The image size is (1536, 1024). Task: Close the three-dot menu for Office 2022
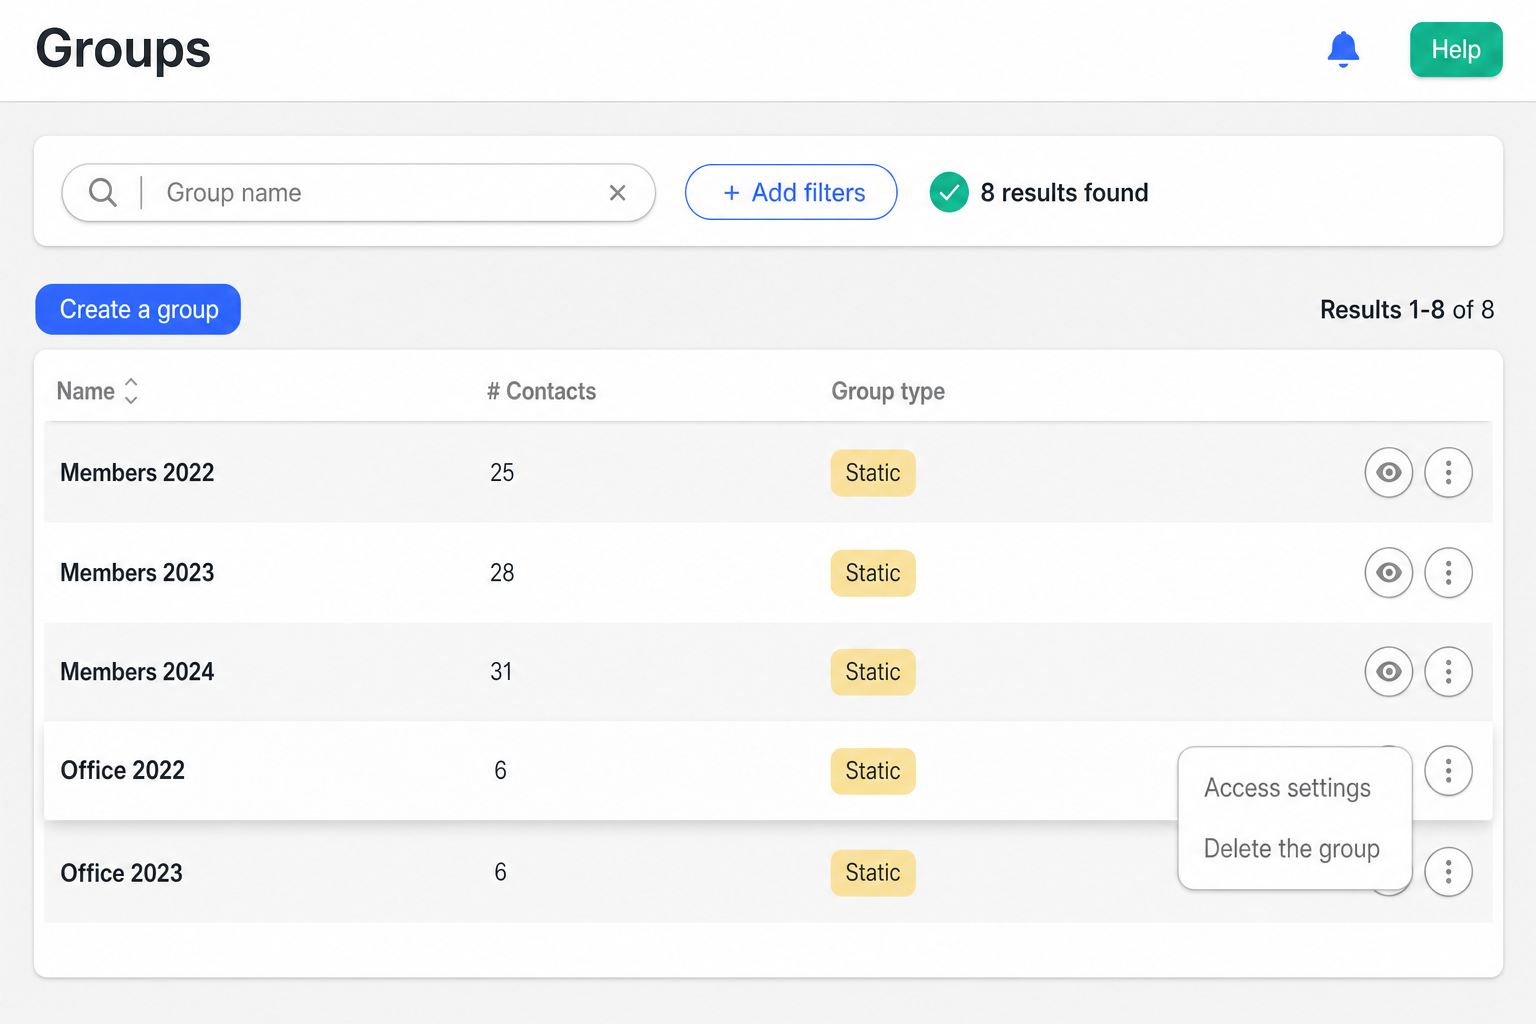1448,770
